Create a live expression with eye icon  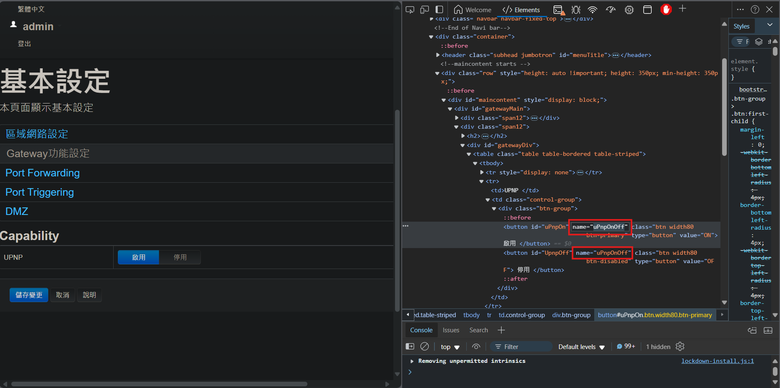476,347
